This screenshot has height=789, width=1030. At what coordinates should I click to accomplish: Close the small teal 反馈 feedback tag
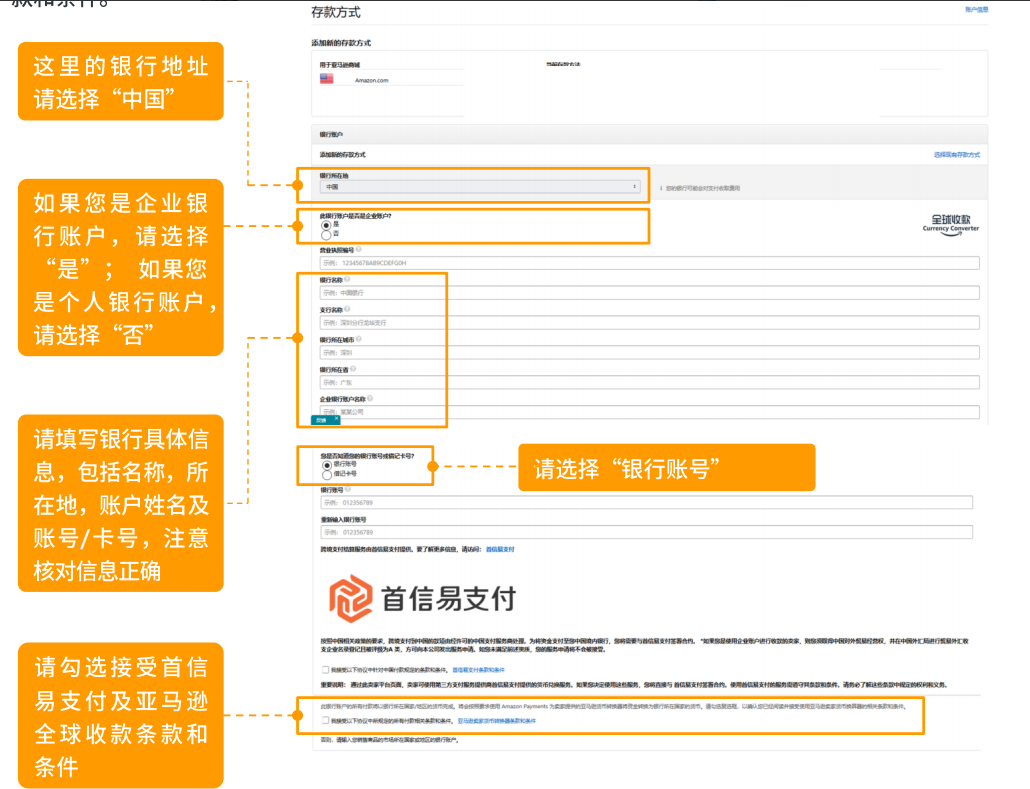(x=335, y=420)
